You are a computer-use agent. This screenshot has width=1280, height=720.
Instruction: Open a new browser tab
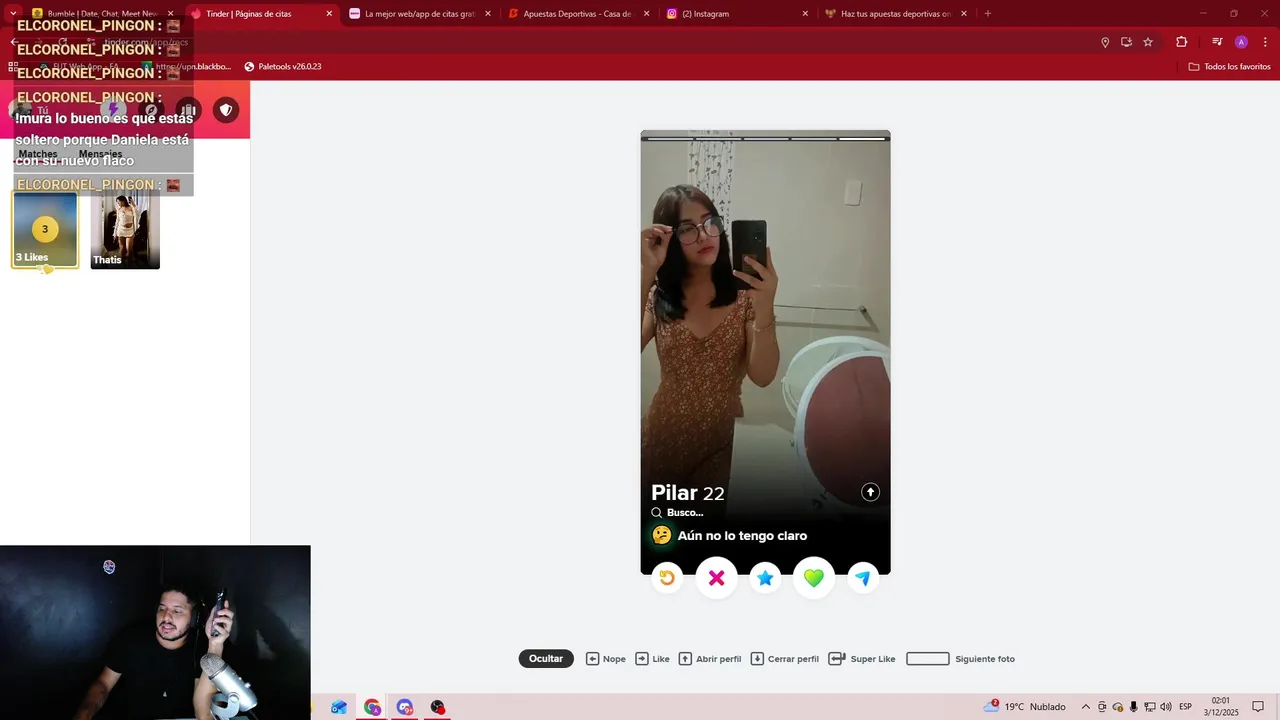tap(988, 14)
